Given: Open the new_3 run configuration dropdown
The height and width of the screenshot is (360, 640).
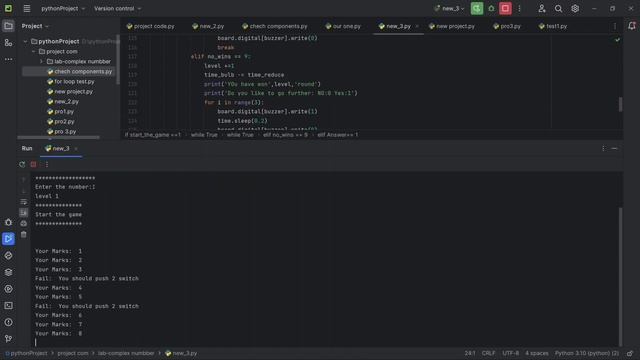Looking at the screenshot, I should coord(449,9).
